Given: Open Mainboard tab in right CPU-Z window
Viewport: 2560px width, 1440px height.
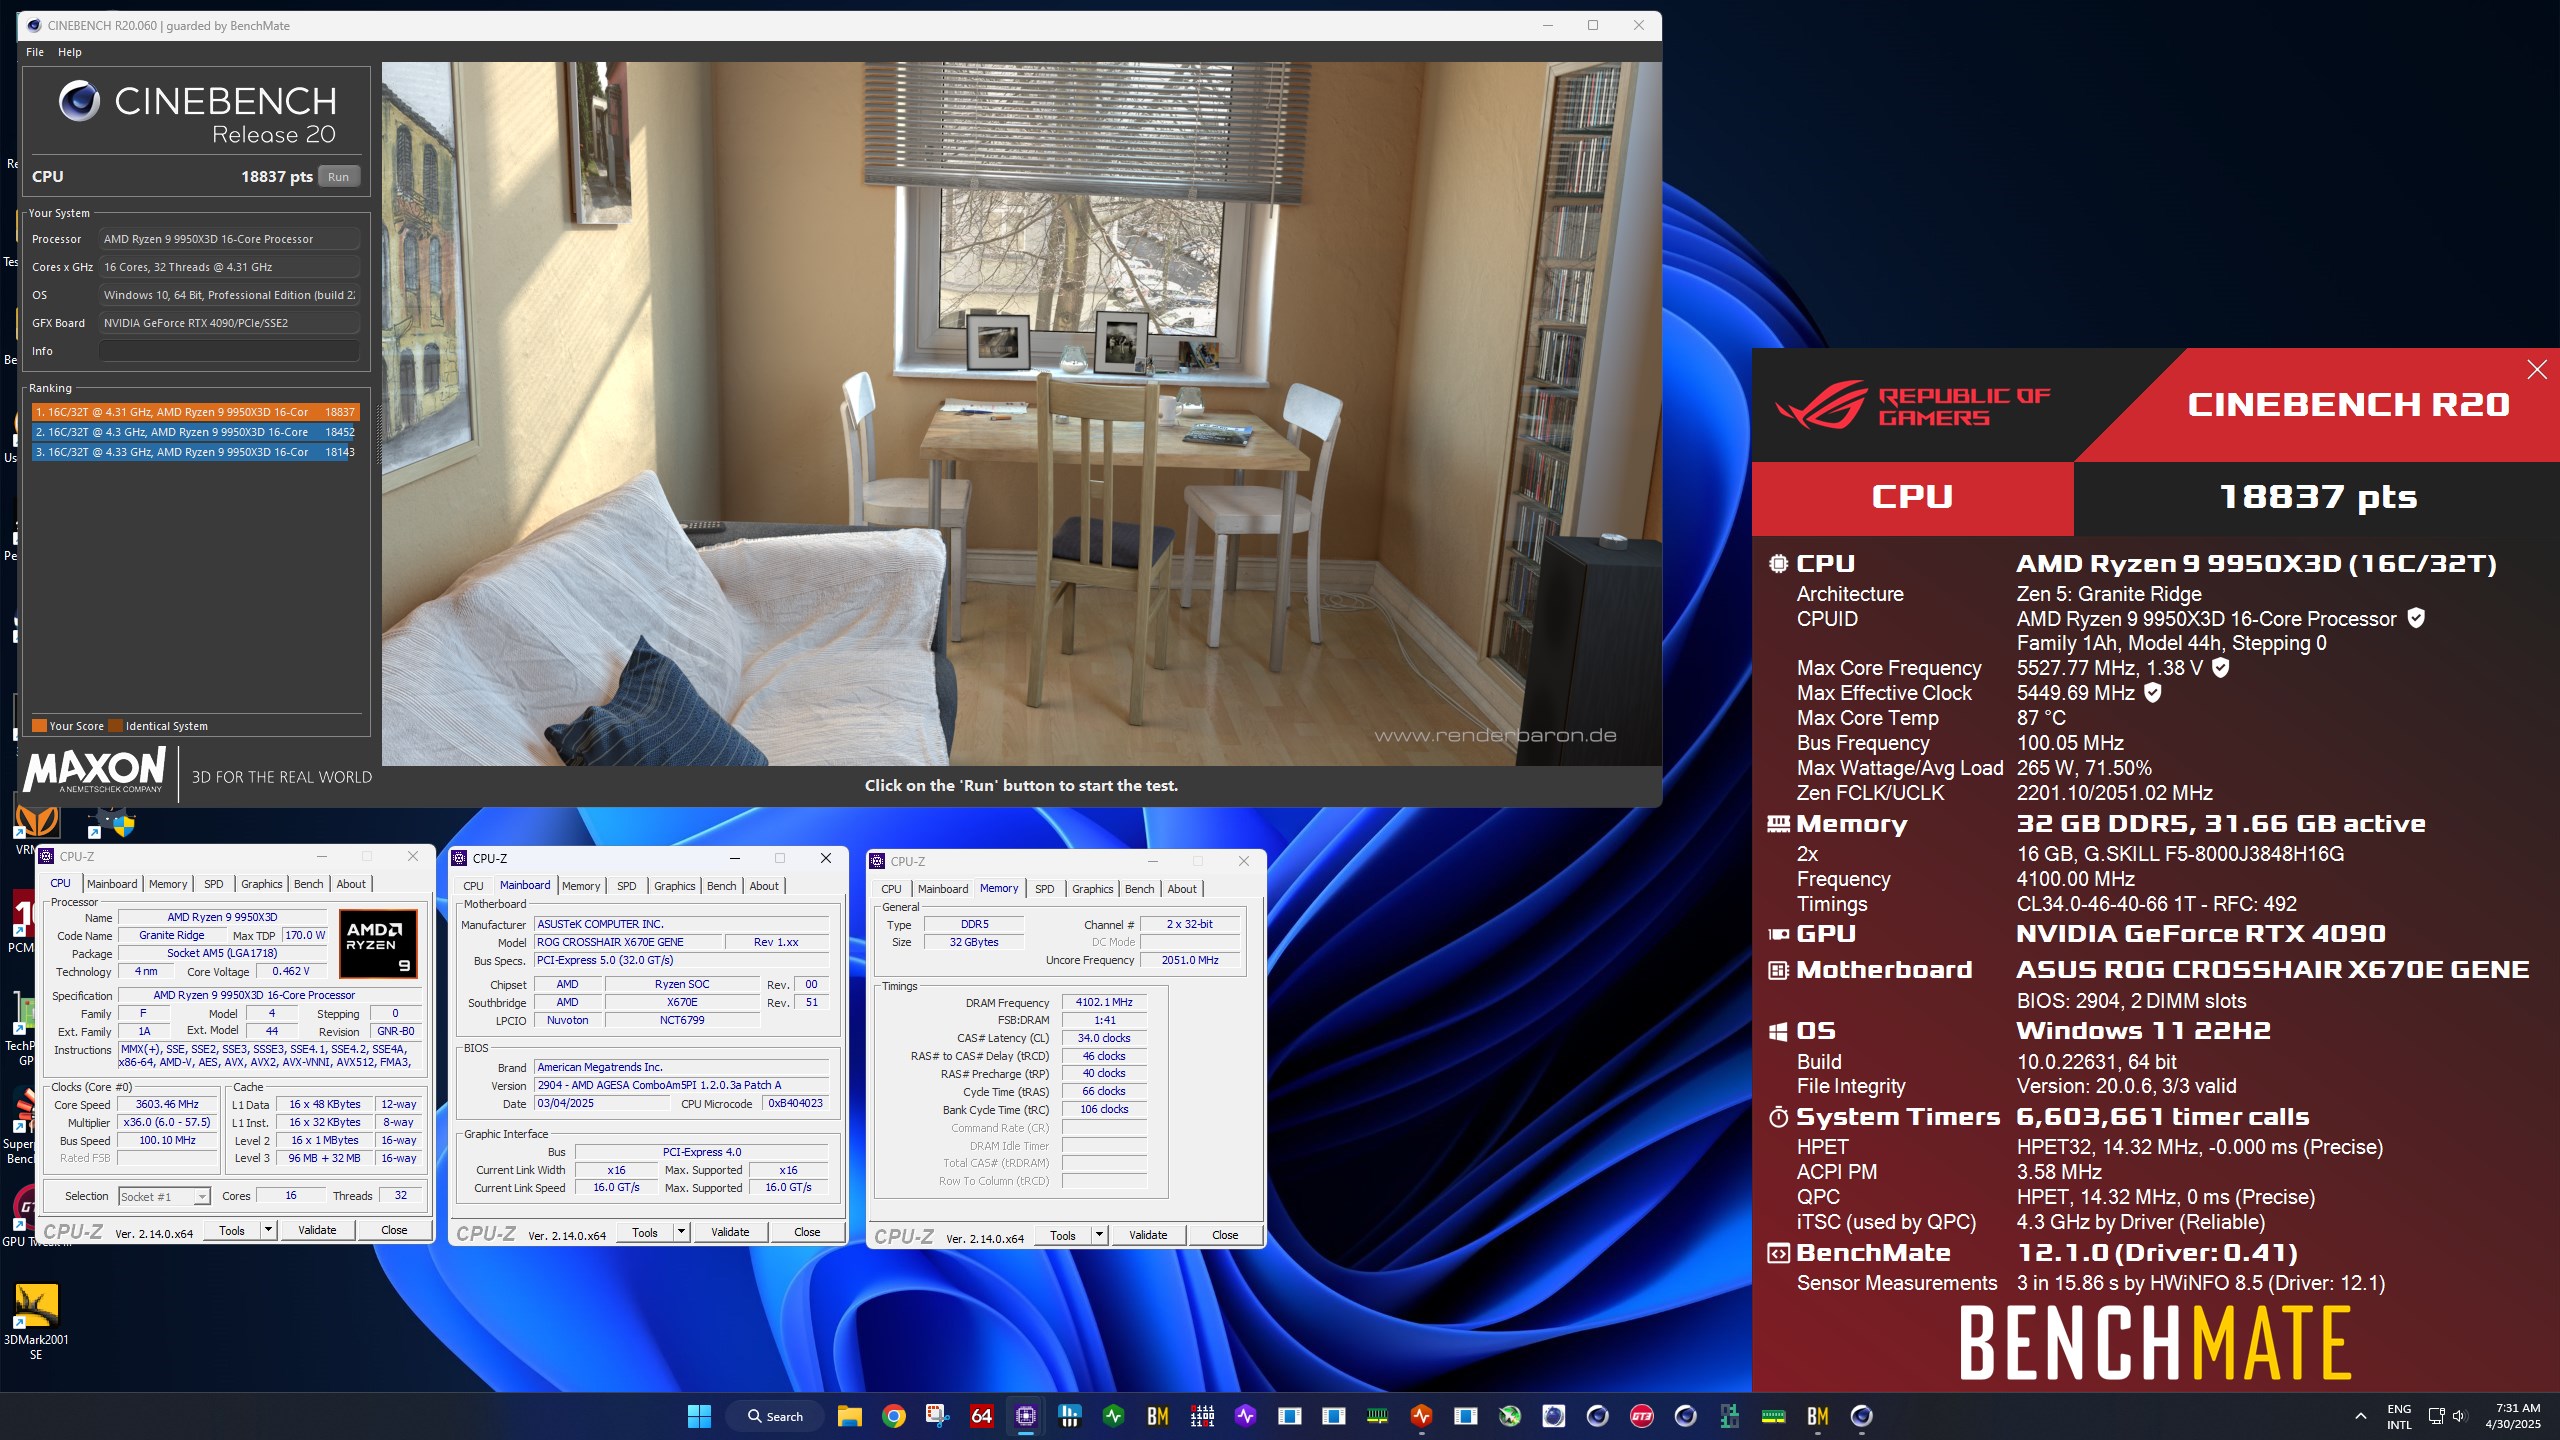Looking at the screenshot, I should click(943, 889).
